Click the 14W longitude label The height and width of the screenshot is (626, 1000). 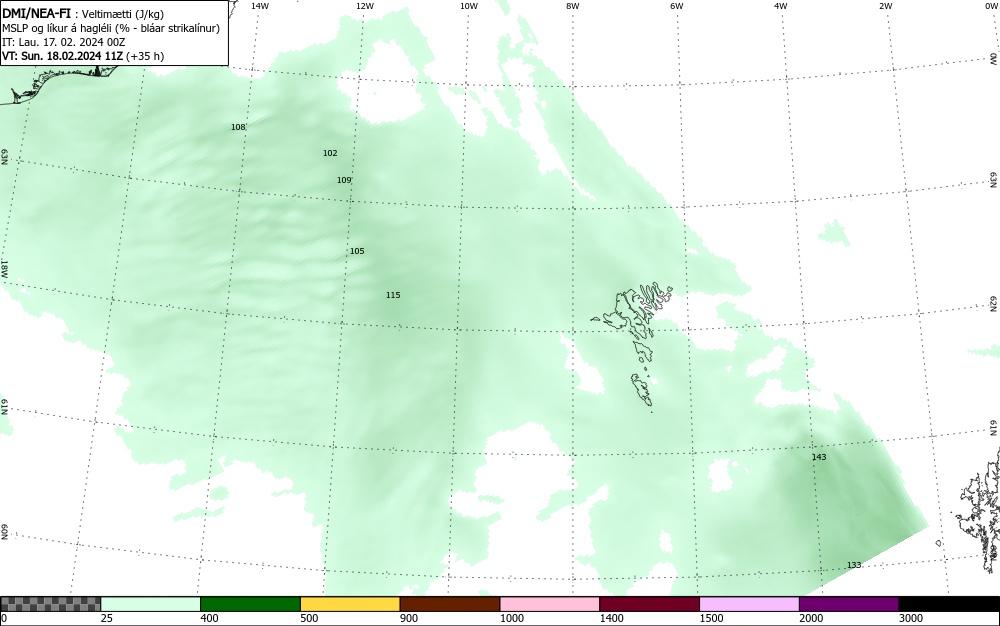click(260, 6)
